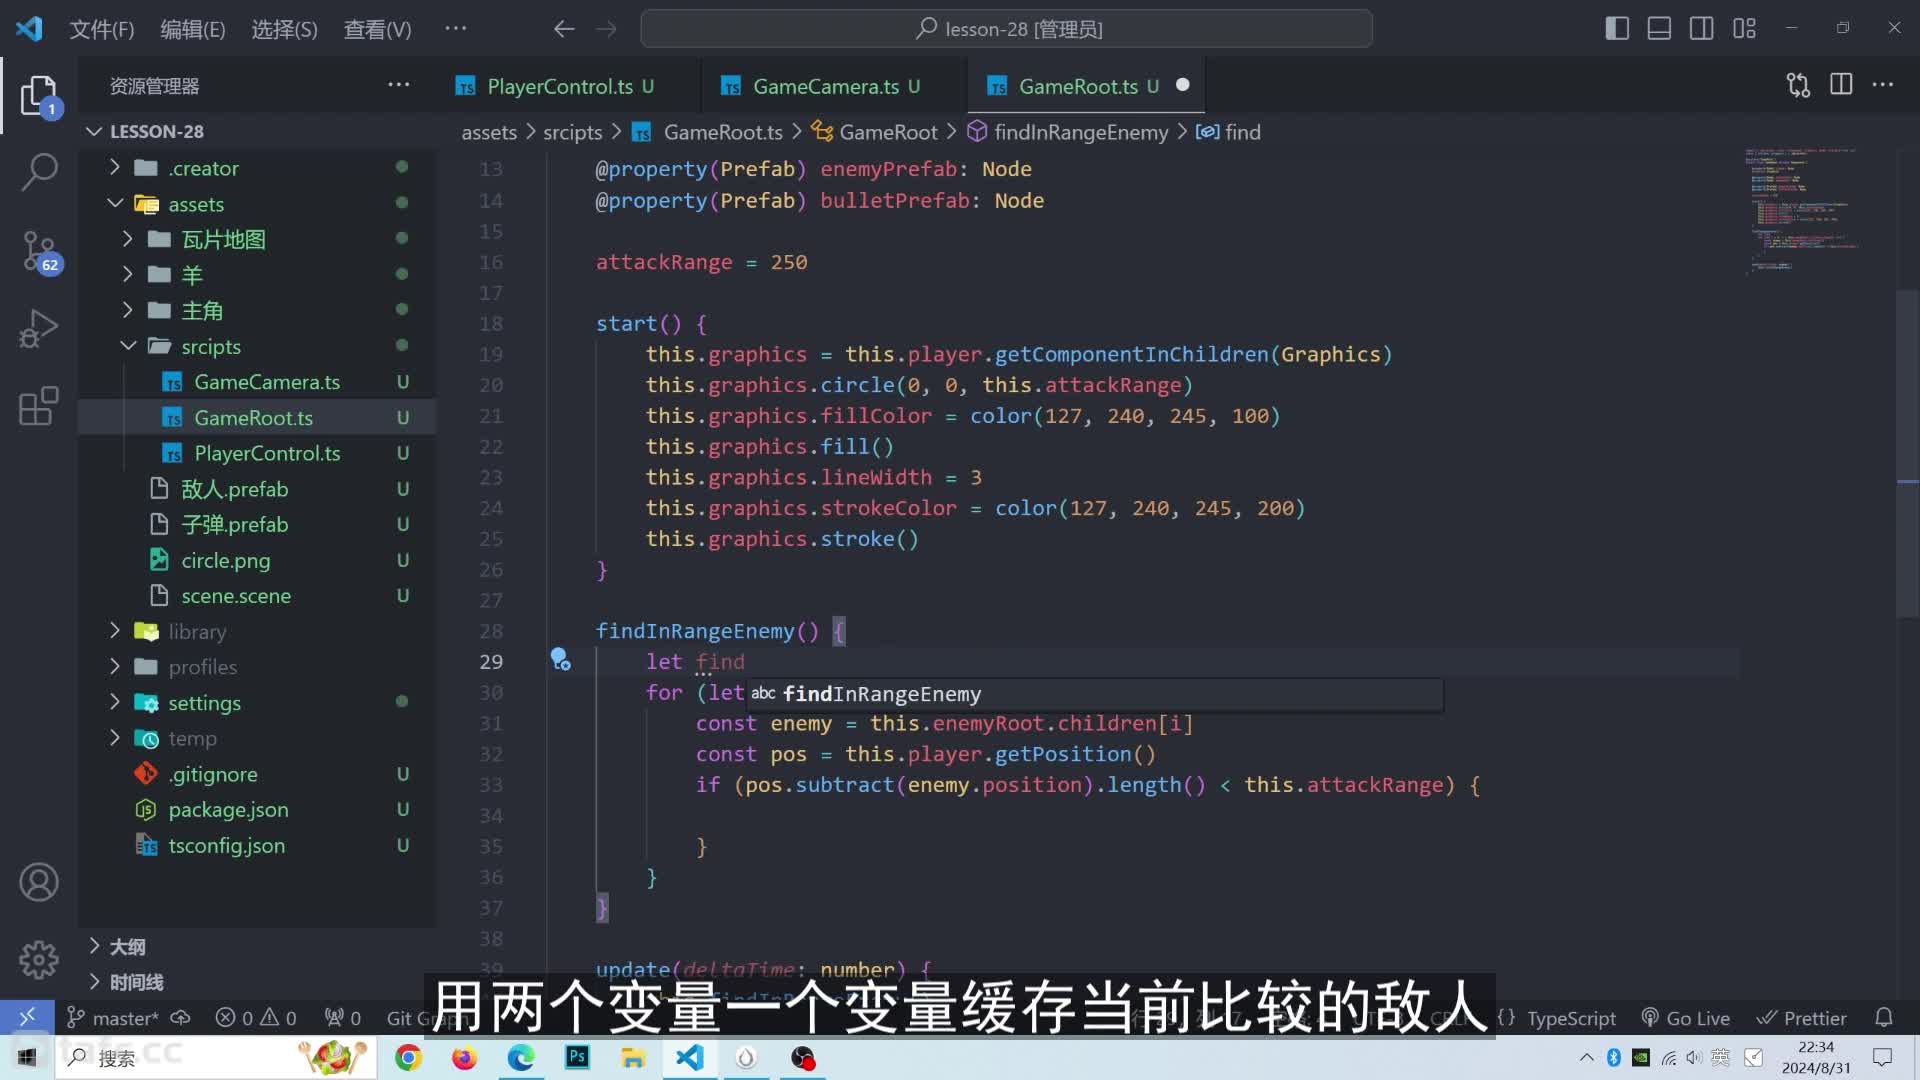This screenshot has width=1920, height=1080.
Task: Open Firefox from taskbar
Action: 464,1057
